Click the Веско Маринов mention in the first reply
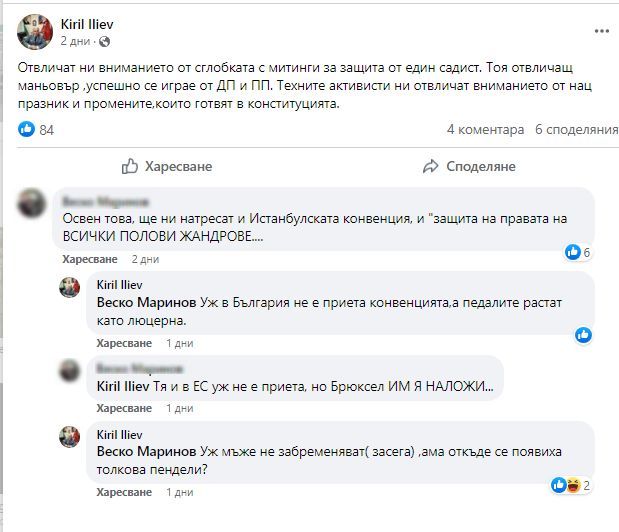The height and width of the screenshot is (532, 619). click(x=146, y=303)
